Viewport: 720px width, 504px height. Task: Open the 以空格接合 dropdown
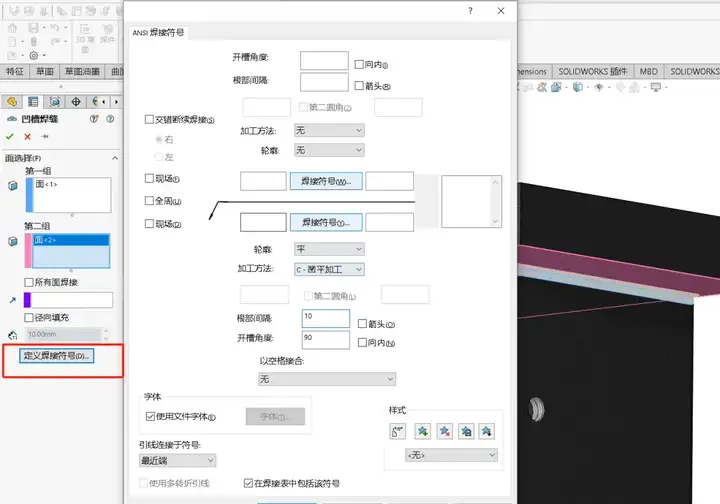(326, 379)
